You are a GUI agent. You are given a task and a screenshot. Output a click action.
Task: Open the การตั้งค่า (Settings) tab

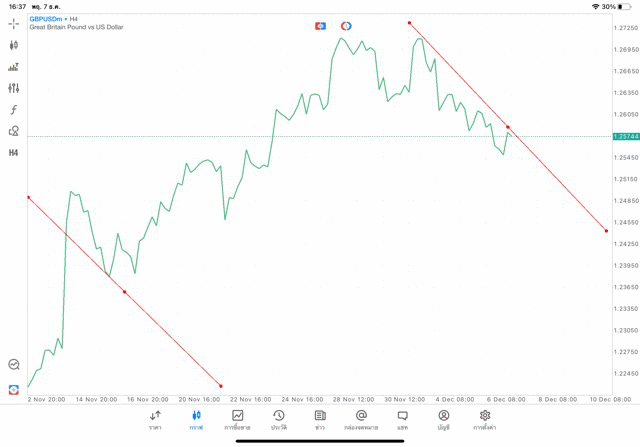(x=485, y=419)
